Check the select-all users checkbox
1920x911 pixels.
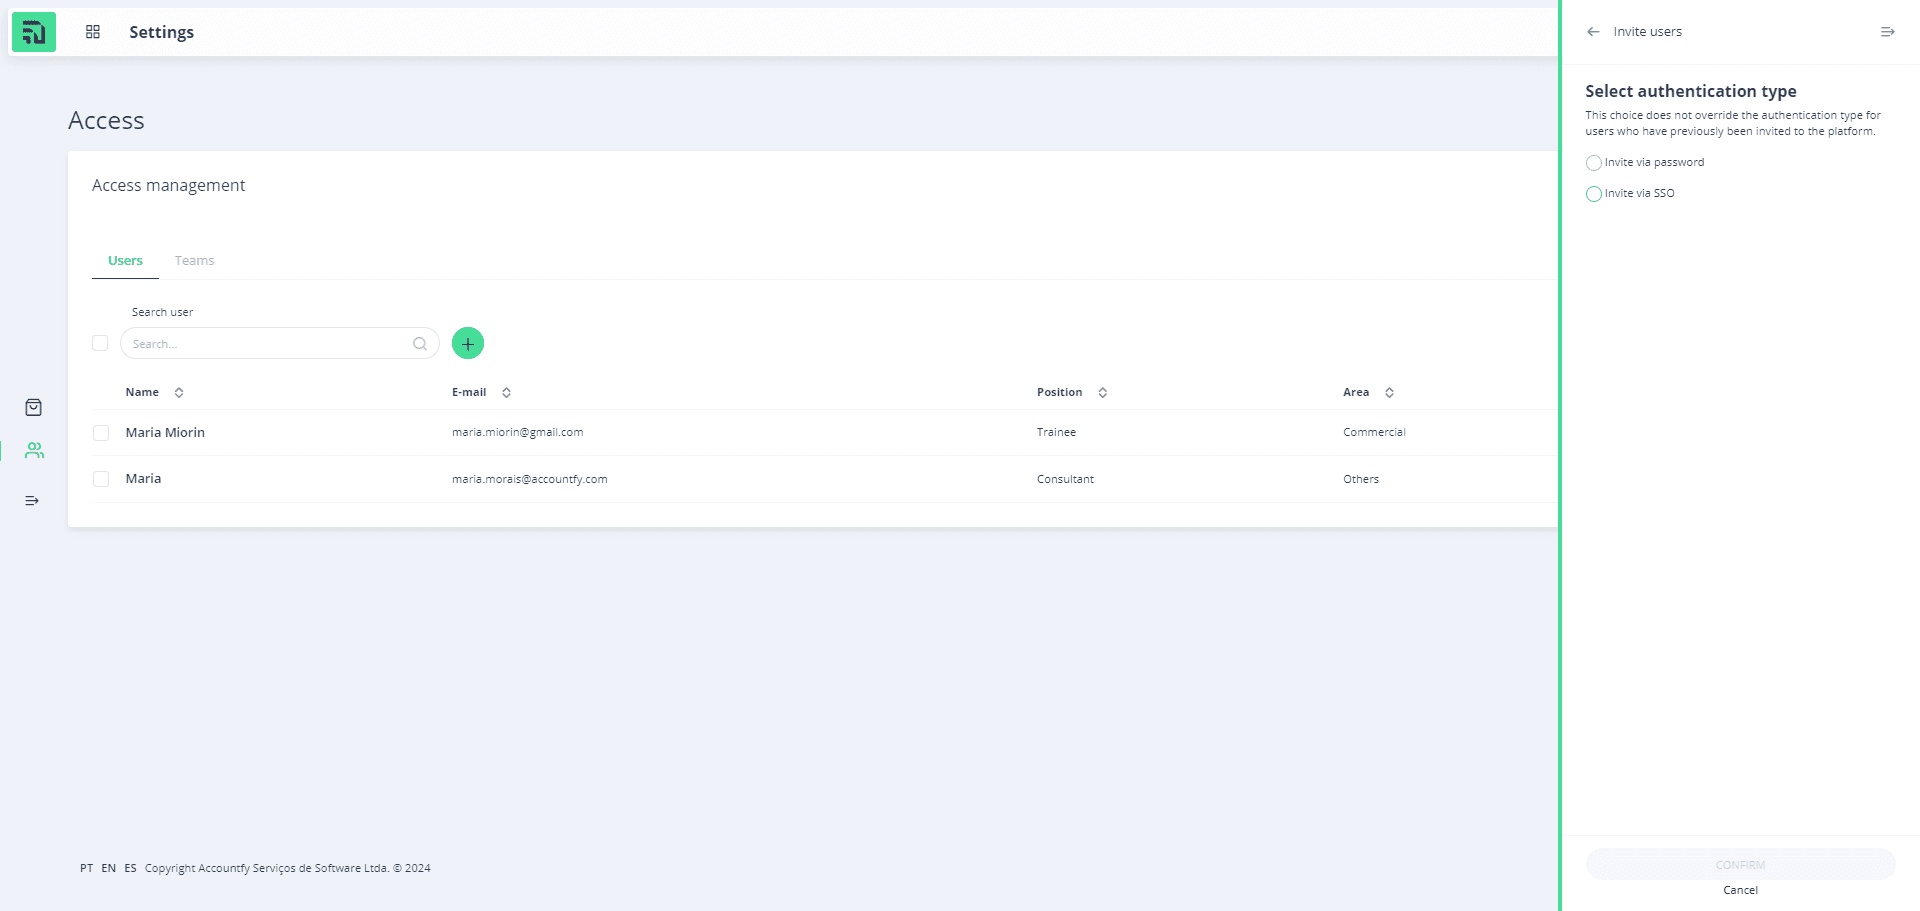click(100, 343)
